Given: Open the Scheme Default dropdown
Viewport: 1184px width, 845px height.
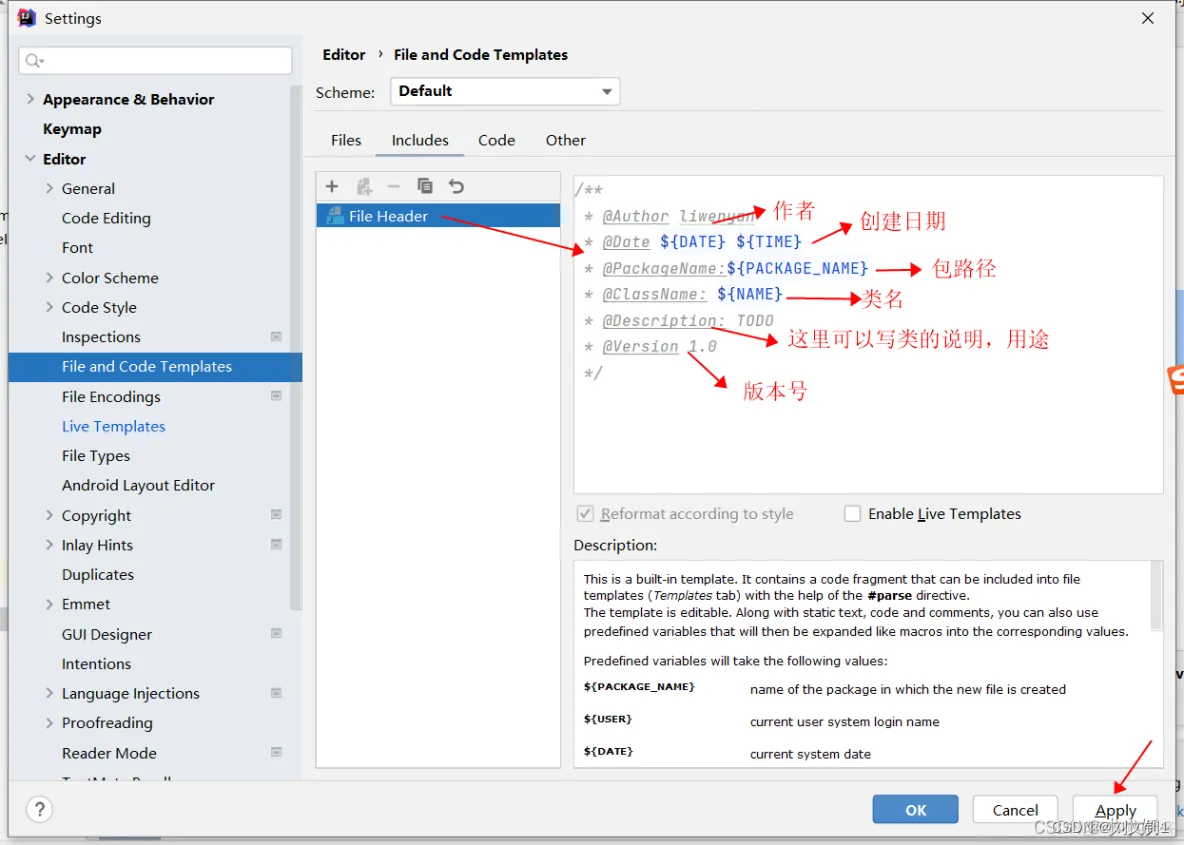Looking at the screenshot, I should [x=505, y=91].
